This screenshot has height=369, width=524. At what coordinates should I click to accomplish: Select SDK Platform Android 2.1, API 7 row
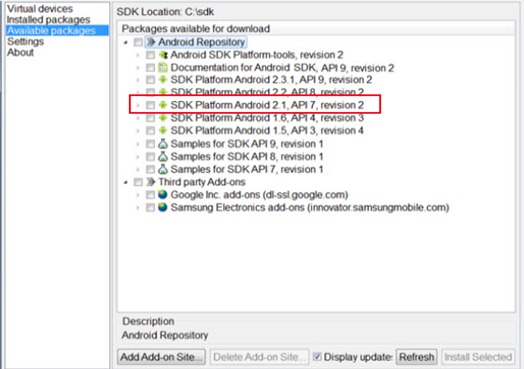click(x=267, y=105)
